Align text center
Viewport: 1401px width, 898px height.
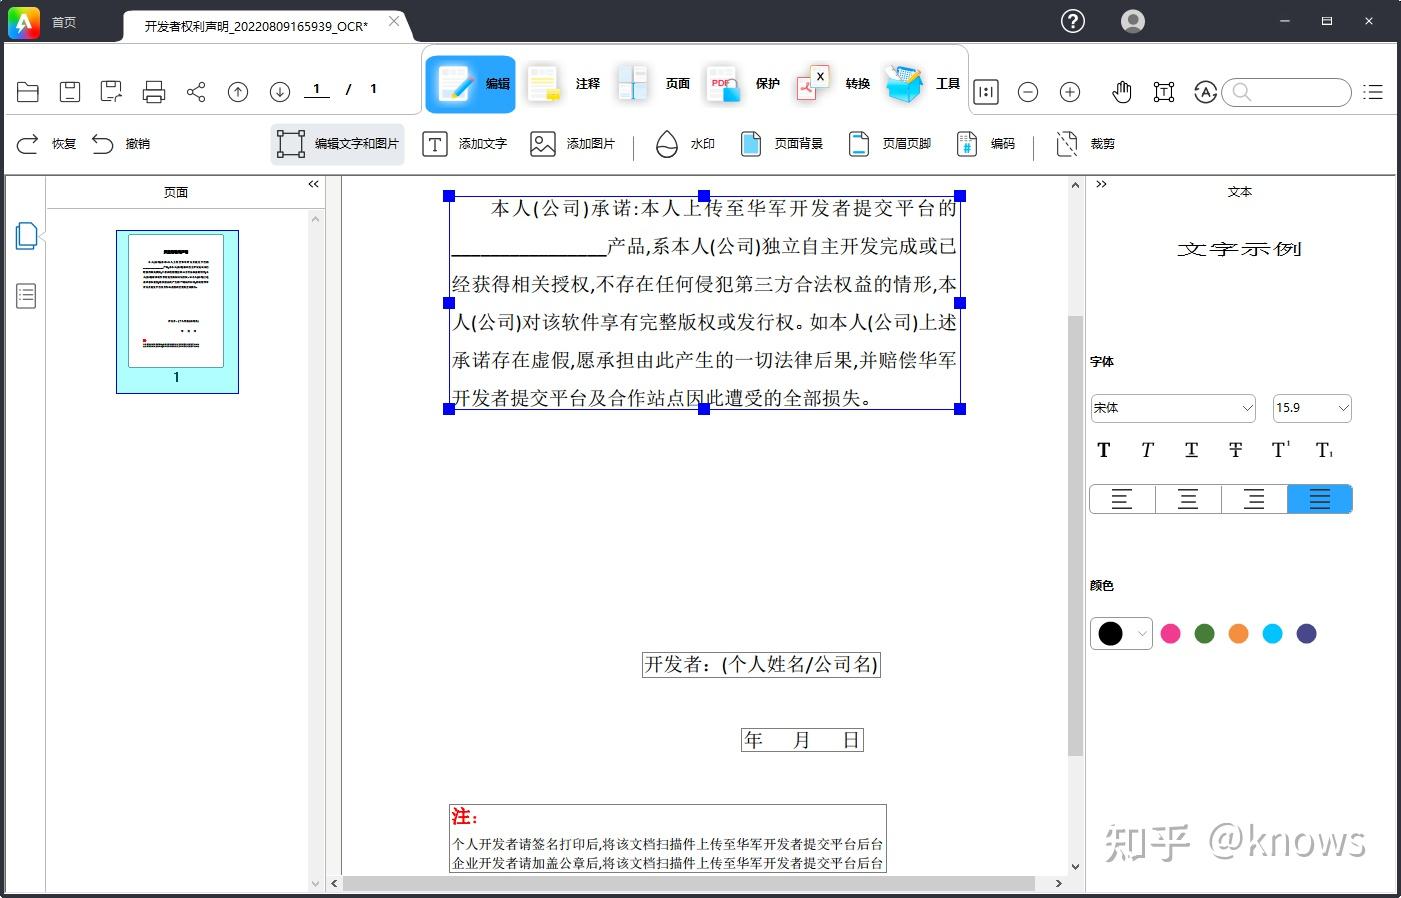pyautogui.click(x=1188, y=499)
